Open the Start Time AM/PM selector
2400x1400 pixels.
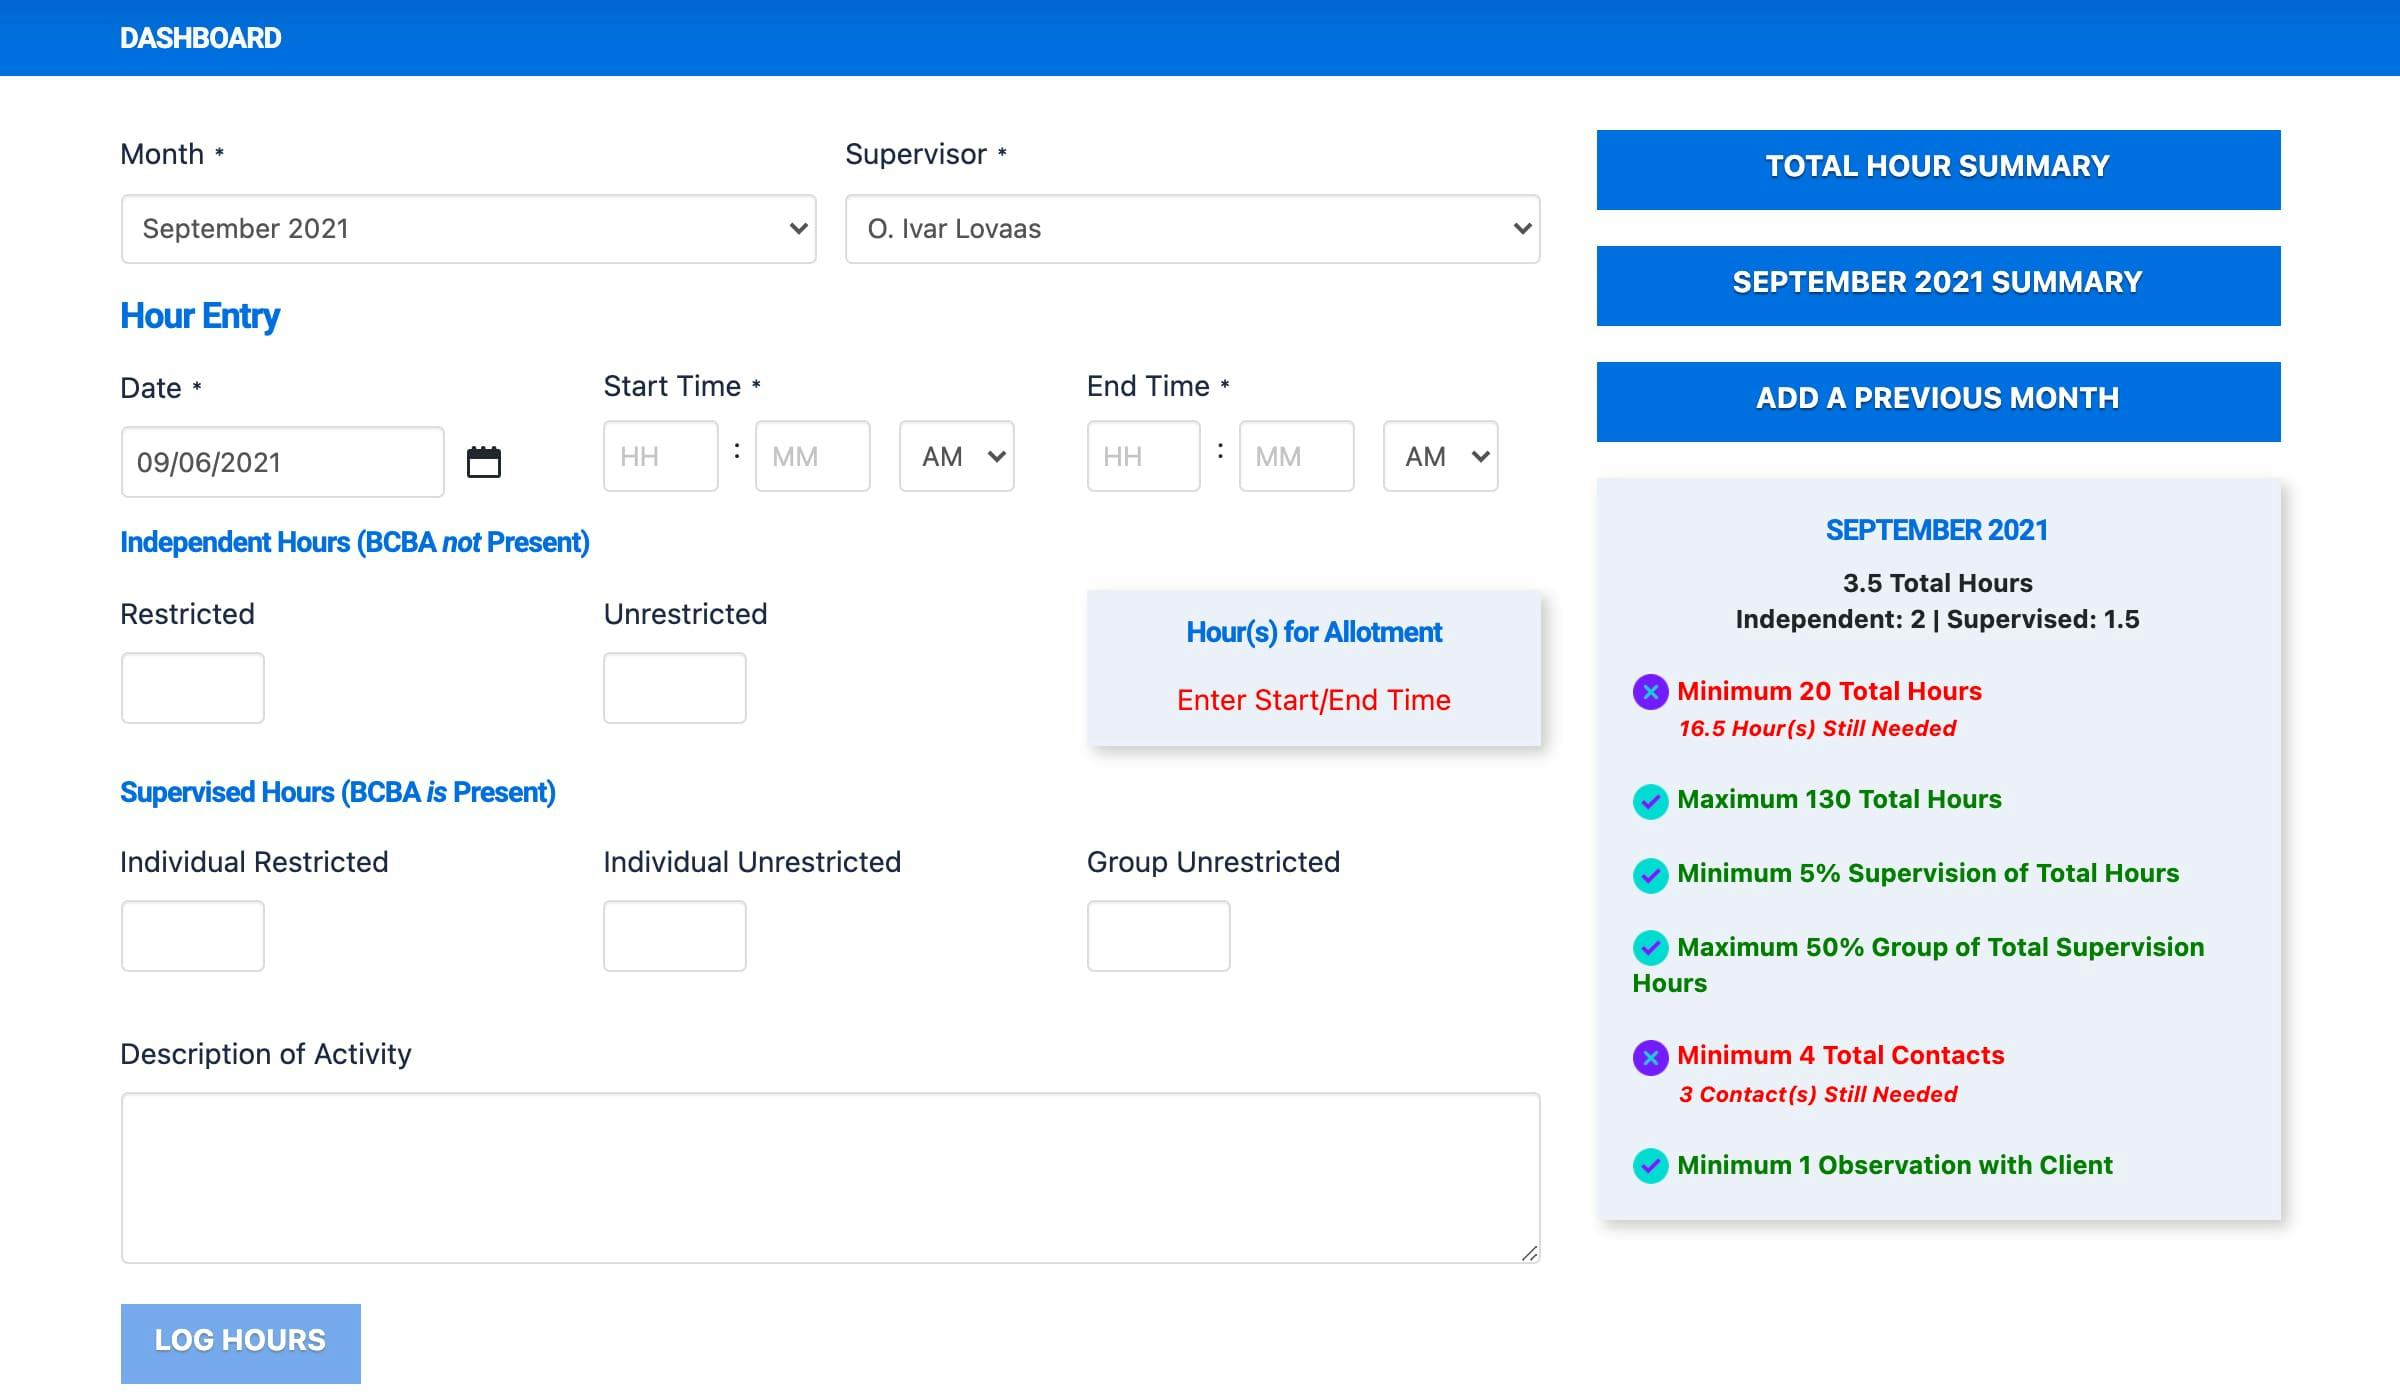(x=956, y=456)
